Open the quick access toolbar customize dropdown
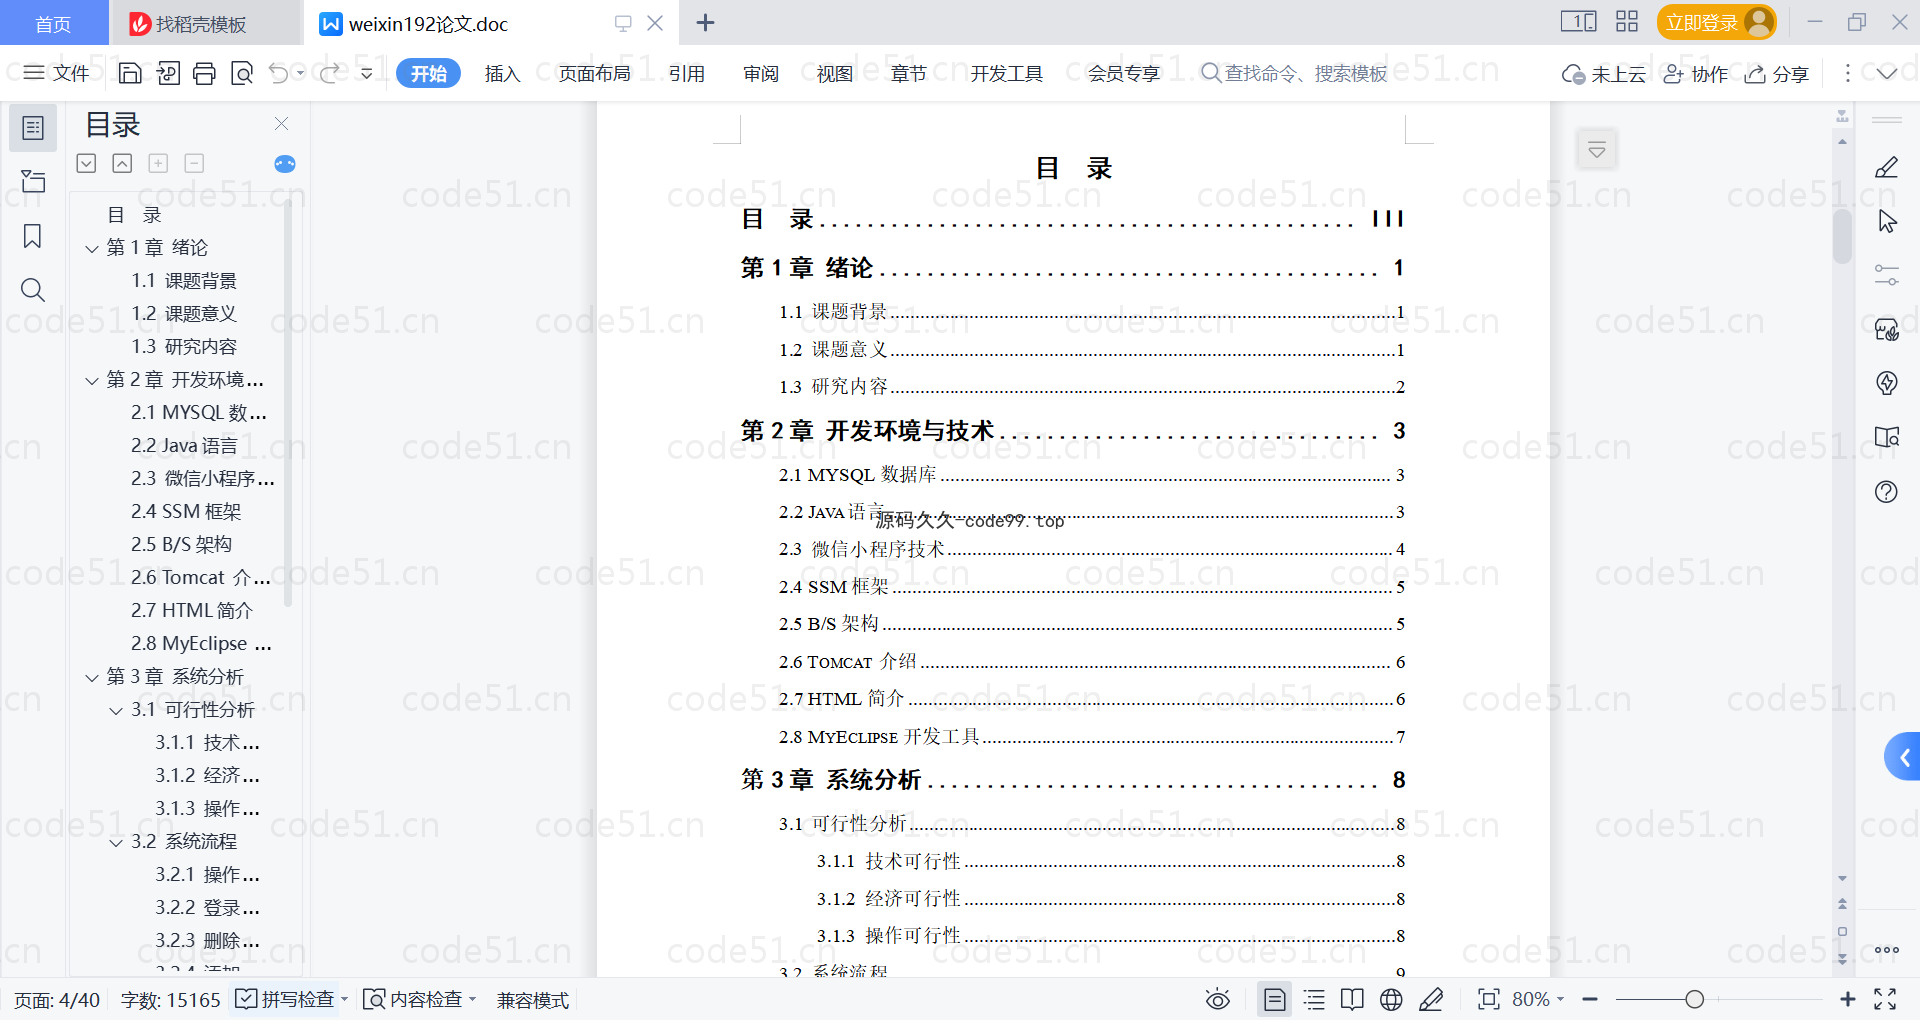Viewport: 1920px width, 1020px height. click(367, 73)
